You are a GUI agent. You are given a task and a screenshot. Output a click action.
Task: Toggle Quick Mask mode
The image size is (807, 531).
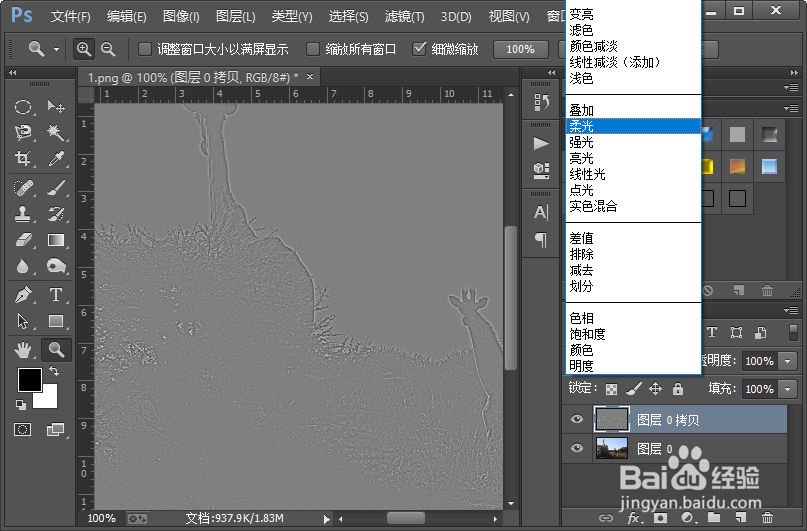pos(23,429)
